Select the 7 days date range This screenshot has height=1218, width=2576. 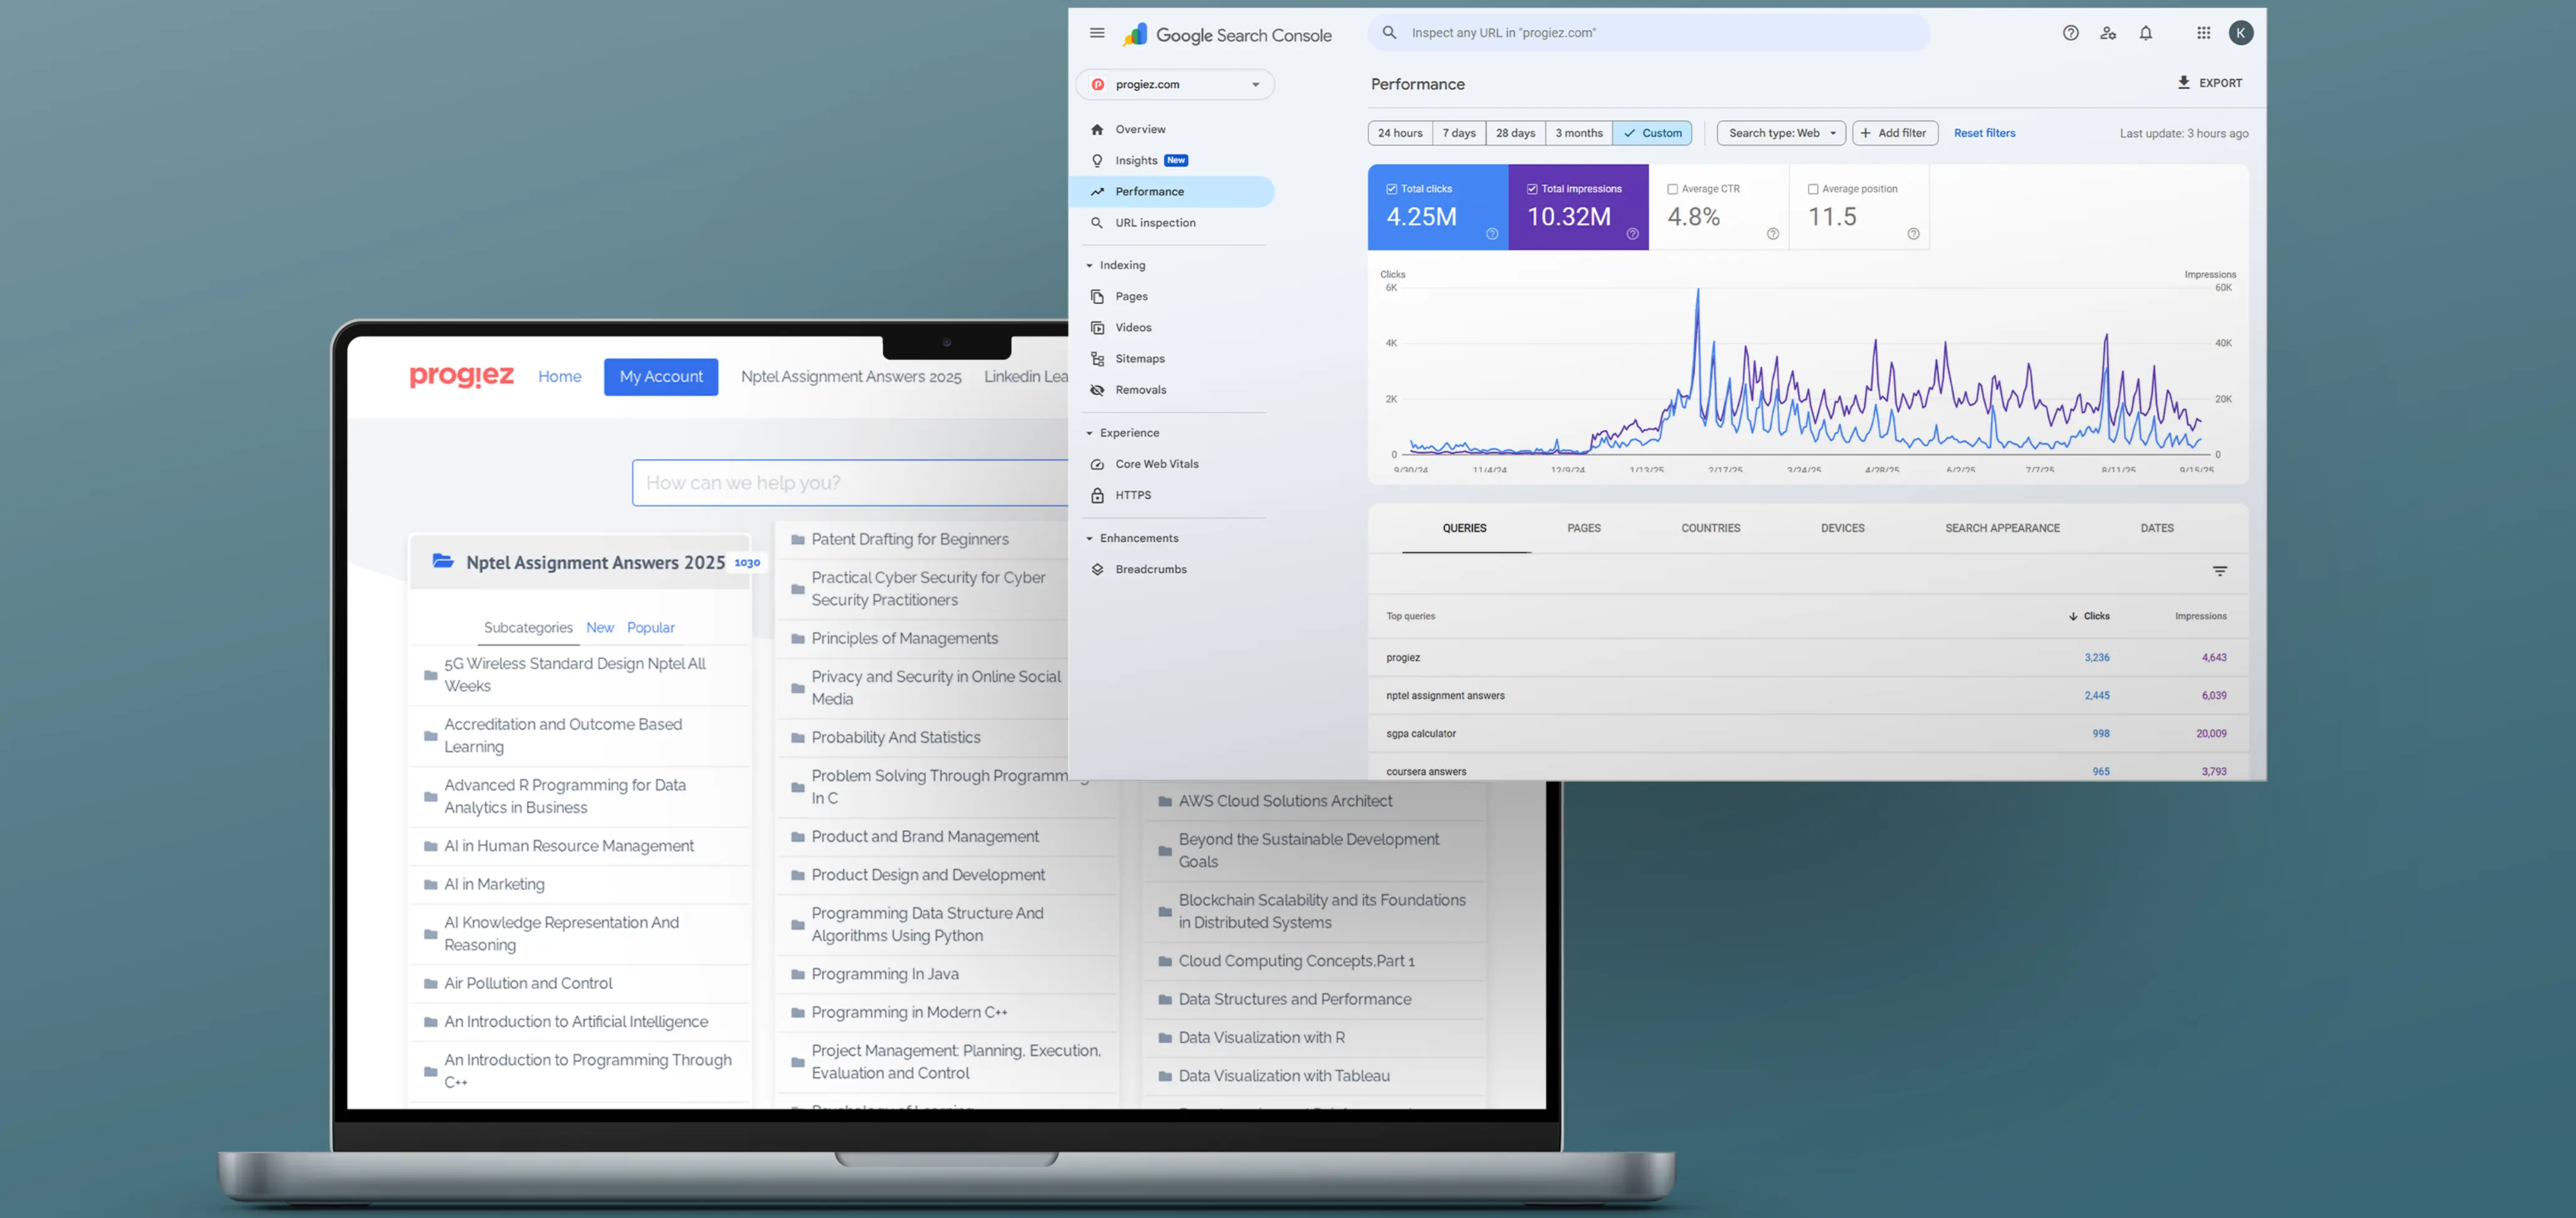point(1459,133)
